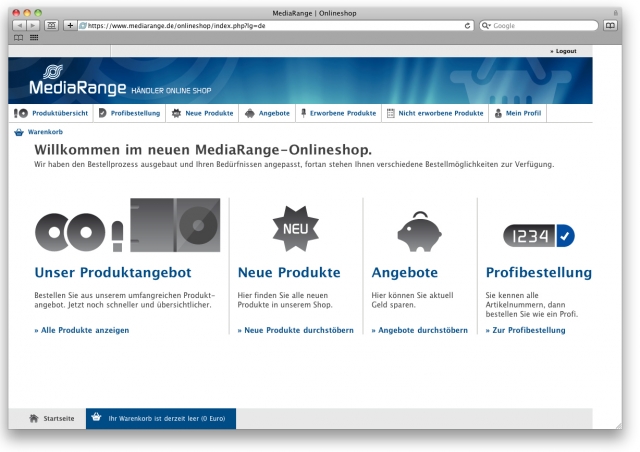Click the basket icon in the blue cart bar

(x=96, y=417)
